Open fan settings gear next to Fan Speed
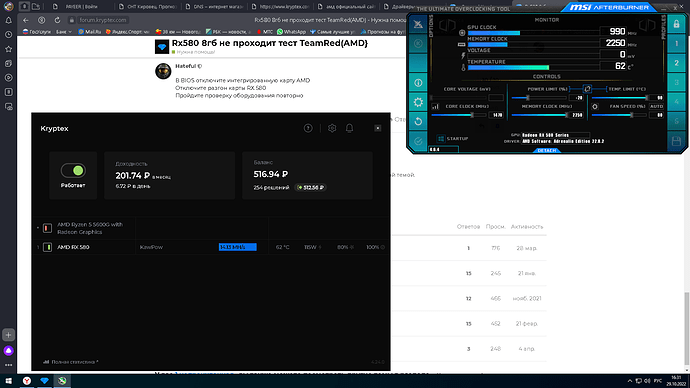The width and height of the screenshot is (690, 388). pos(595,106)
